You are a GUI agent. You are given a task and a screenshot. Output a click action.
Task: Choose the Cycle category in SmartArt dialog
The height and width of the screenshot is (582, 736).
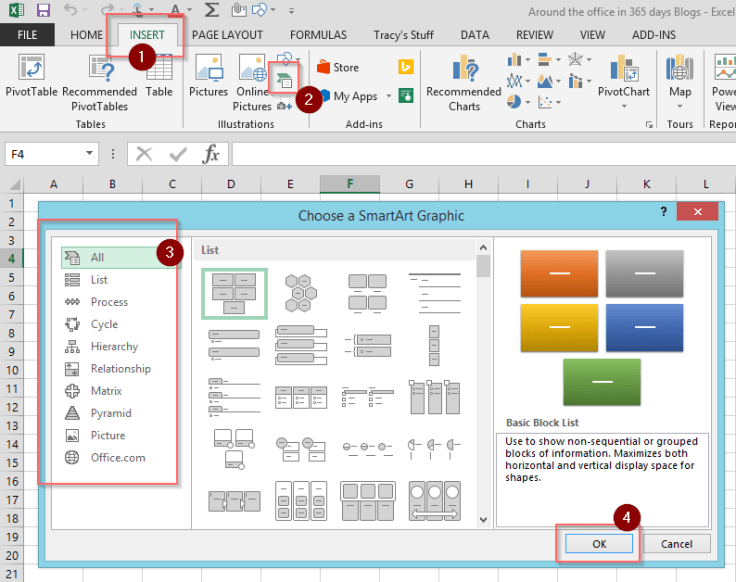coord(104,324)
